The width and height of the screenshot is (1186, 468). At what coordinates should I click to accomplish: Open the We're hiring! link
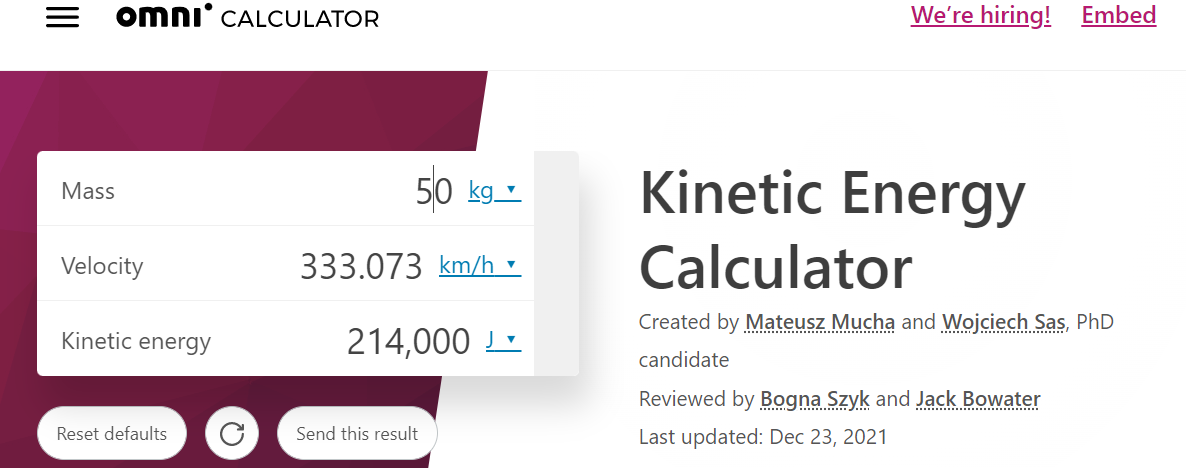click(980, 15)
